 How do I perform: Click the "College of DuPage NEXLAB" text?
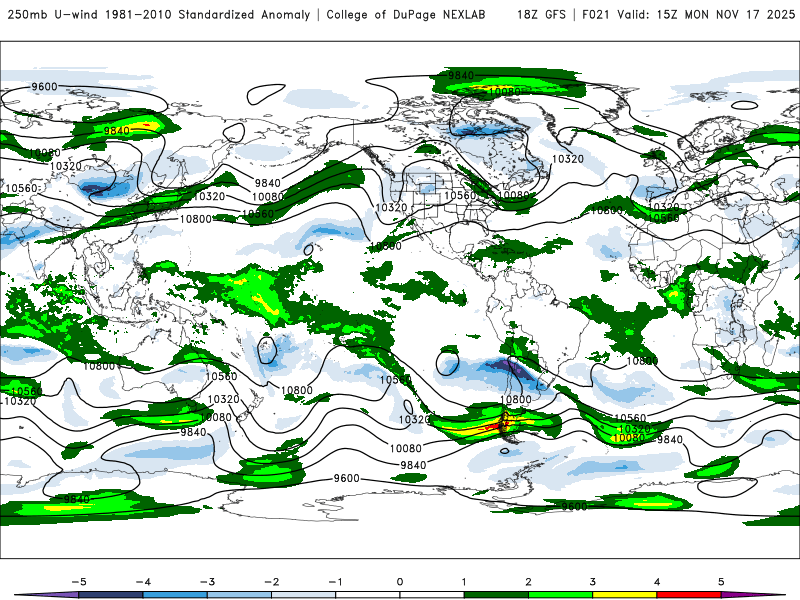tap(406, 15)
